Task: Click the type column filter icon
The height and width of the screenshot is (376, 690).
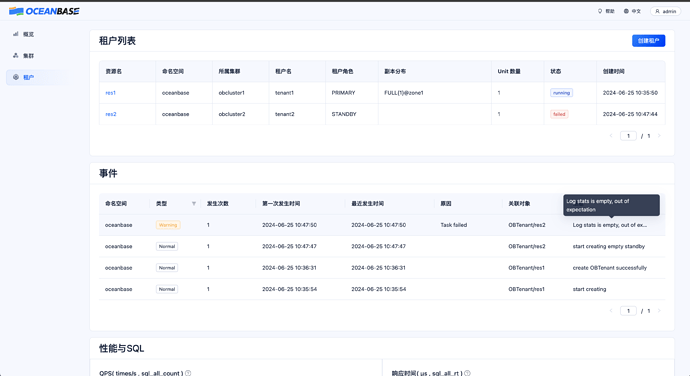Action: [194, 203]
